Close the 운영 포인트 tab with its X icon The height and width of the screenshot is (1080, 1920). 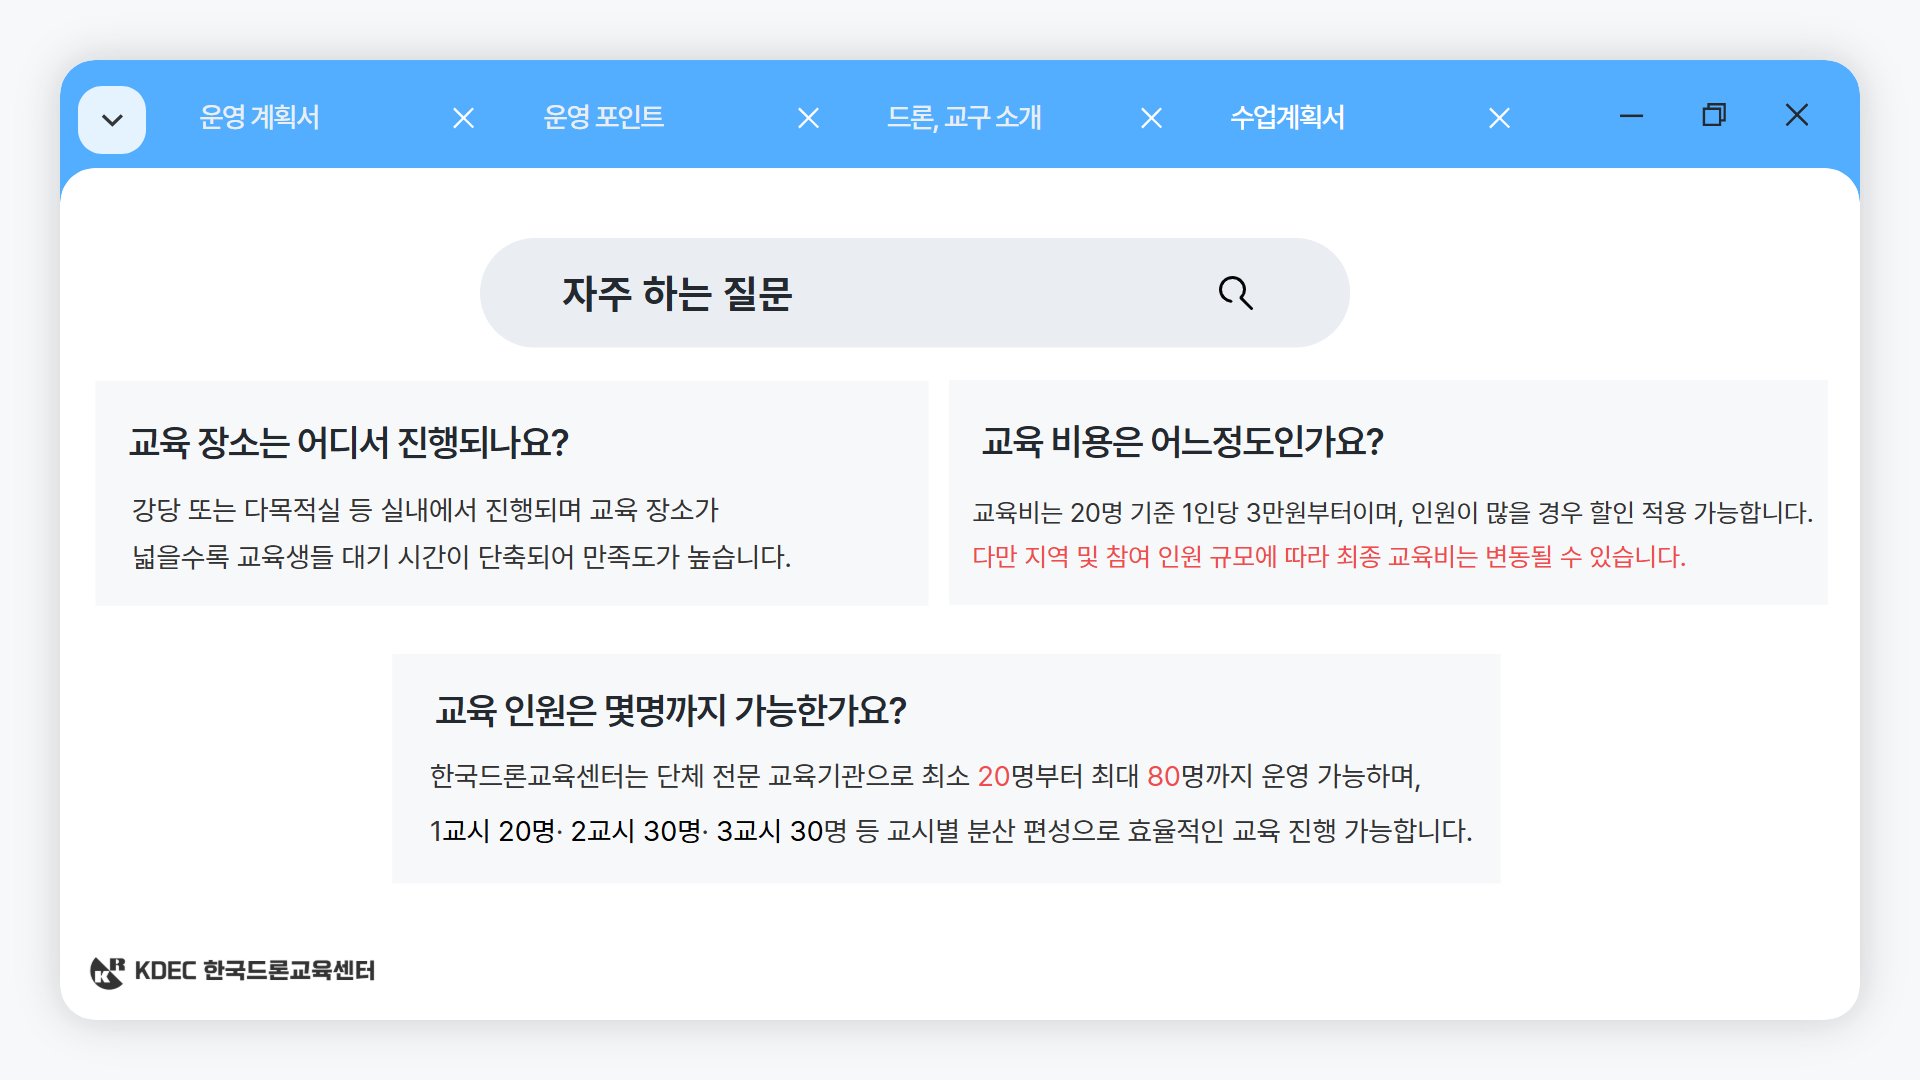point(808,117)
